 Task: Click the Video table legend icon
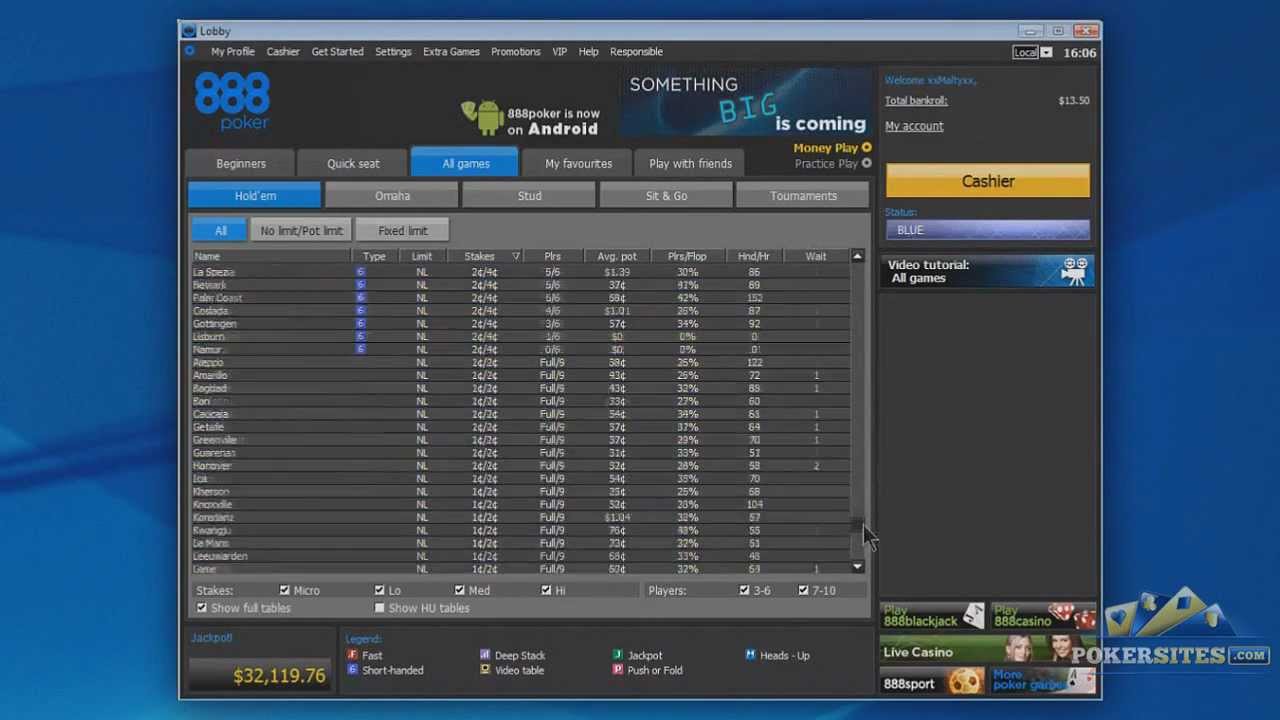[485, 670]
